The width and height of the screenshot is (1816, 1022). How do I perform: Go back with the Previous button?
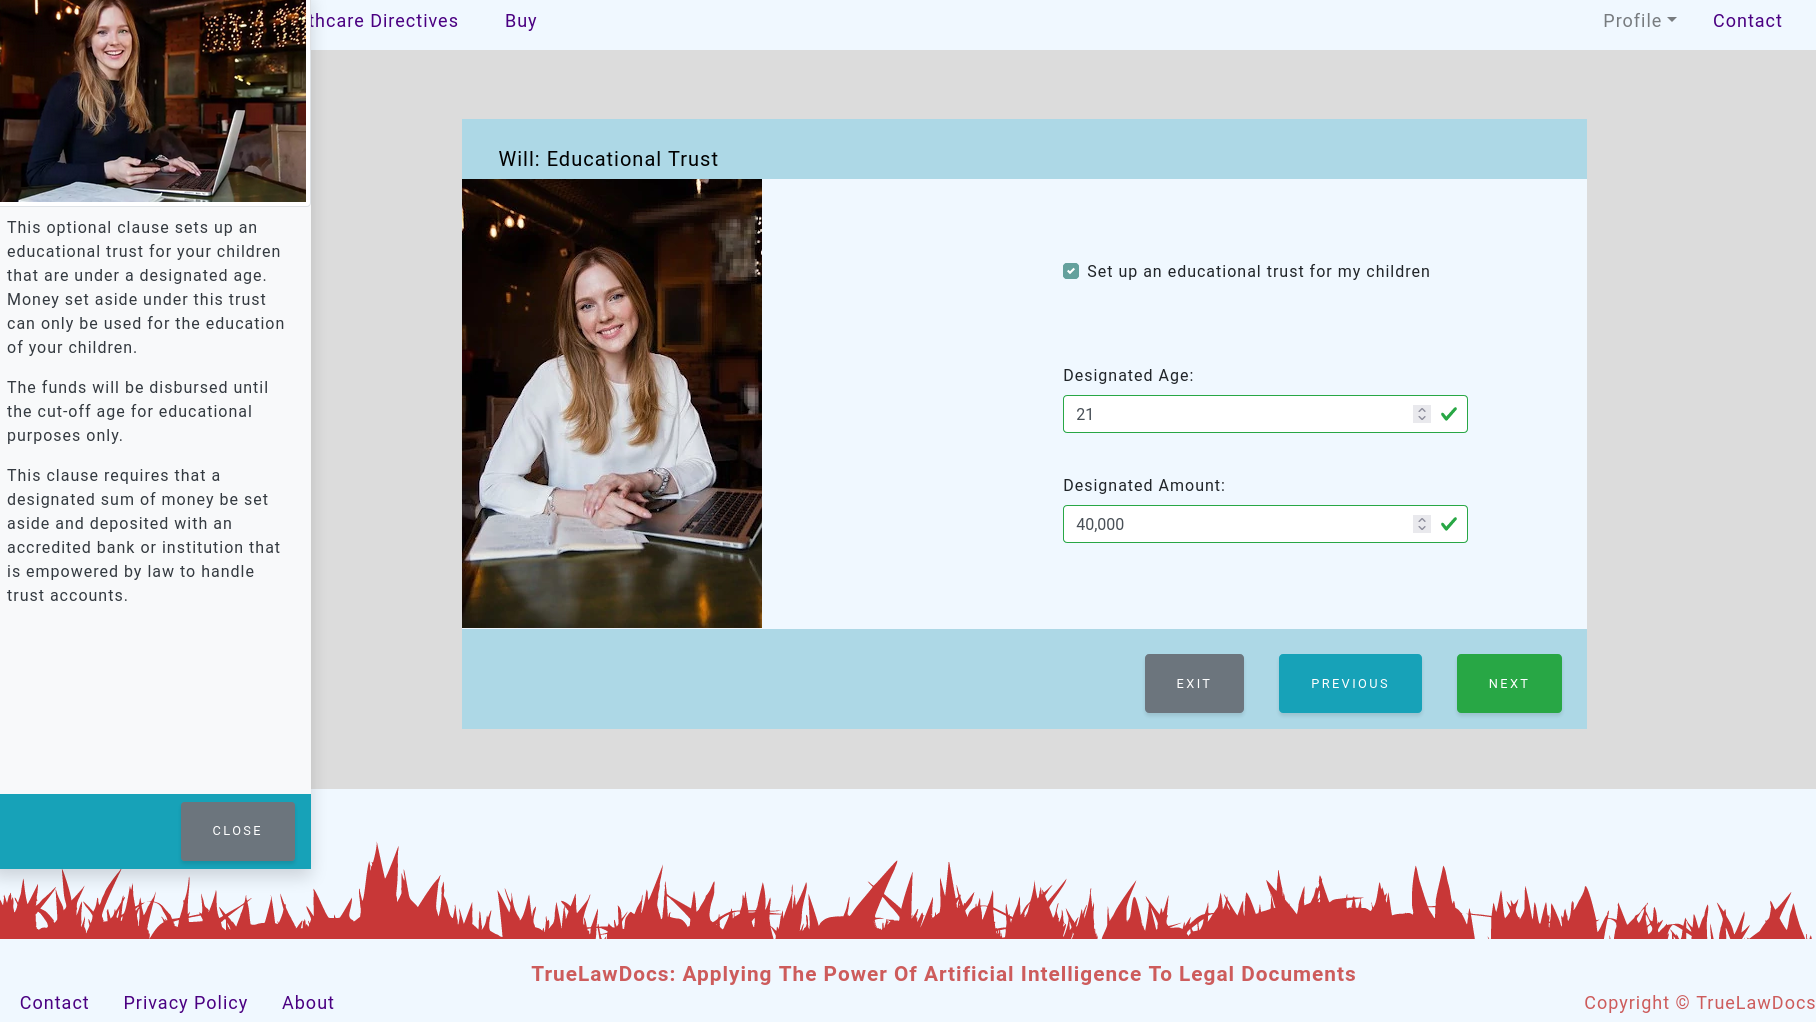[x=1350, y=684]
